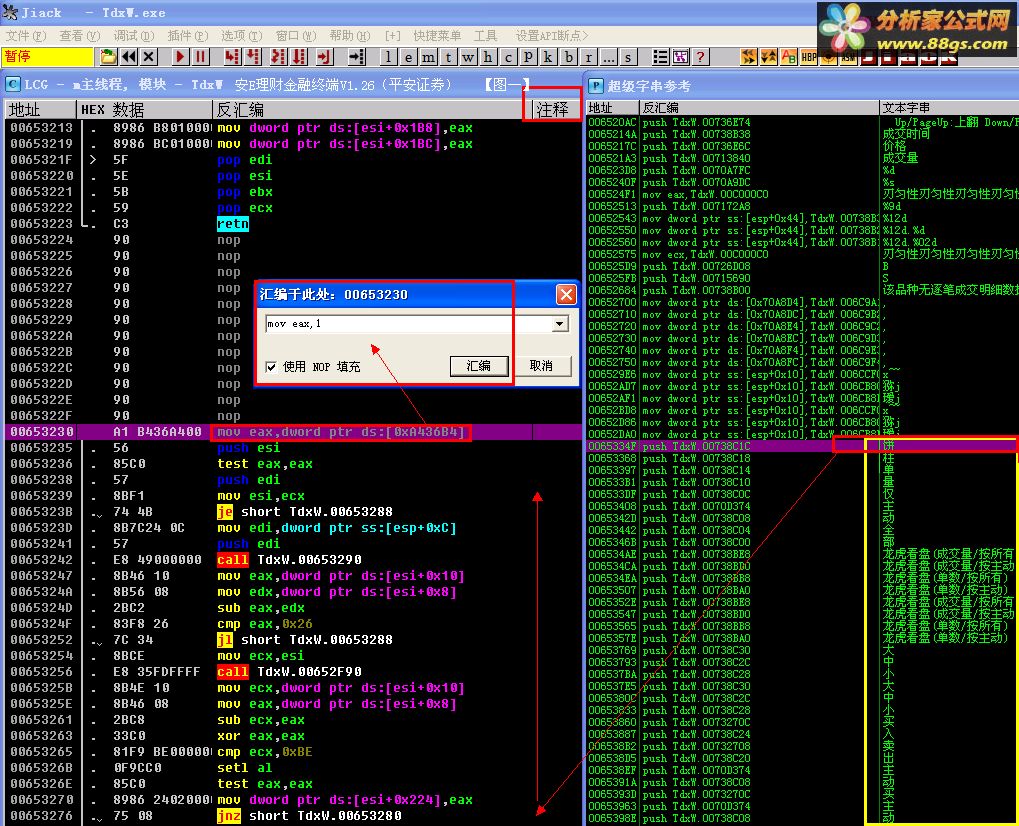Close the 汇编于此处 dialog
Viewport: 1019px width, 826px height.
click(566, 294)
